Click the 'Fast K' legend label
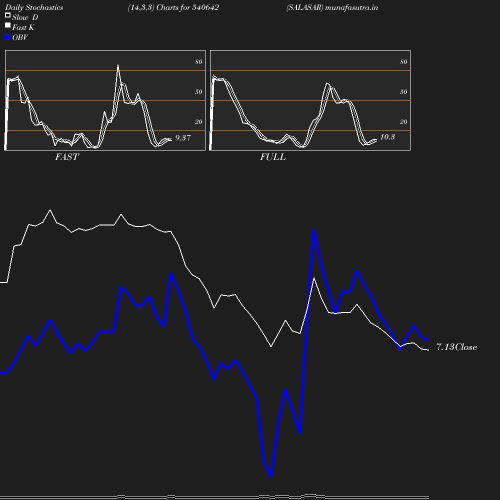Image resolution: width=500 pixels, height=500 pixels. point(23,27)
